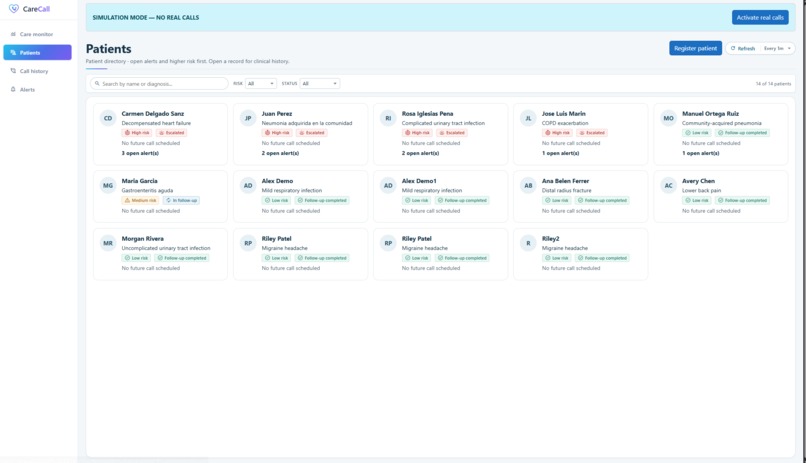Click the search magnifier icon
This screenshot has width=806, height=463.
[x=97, y=83]
